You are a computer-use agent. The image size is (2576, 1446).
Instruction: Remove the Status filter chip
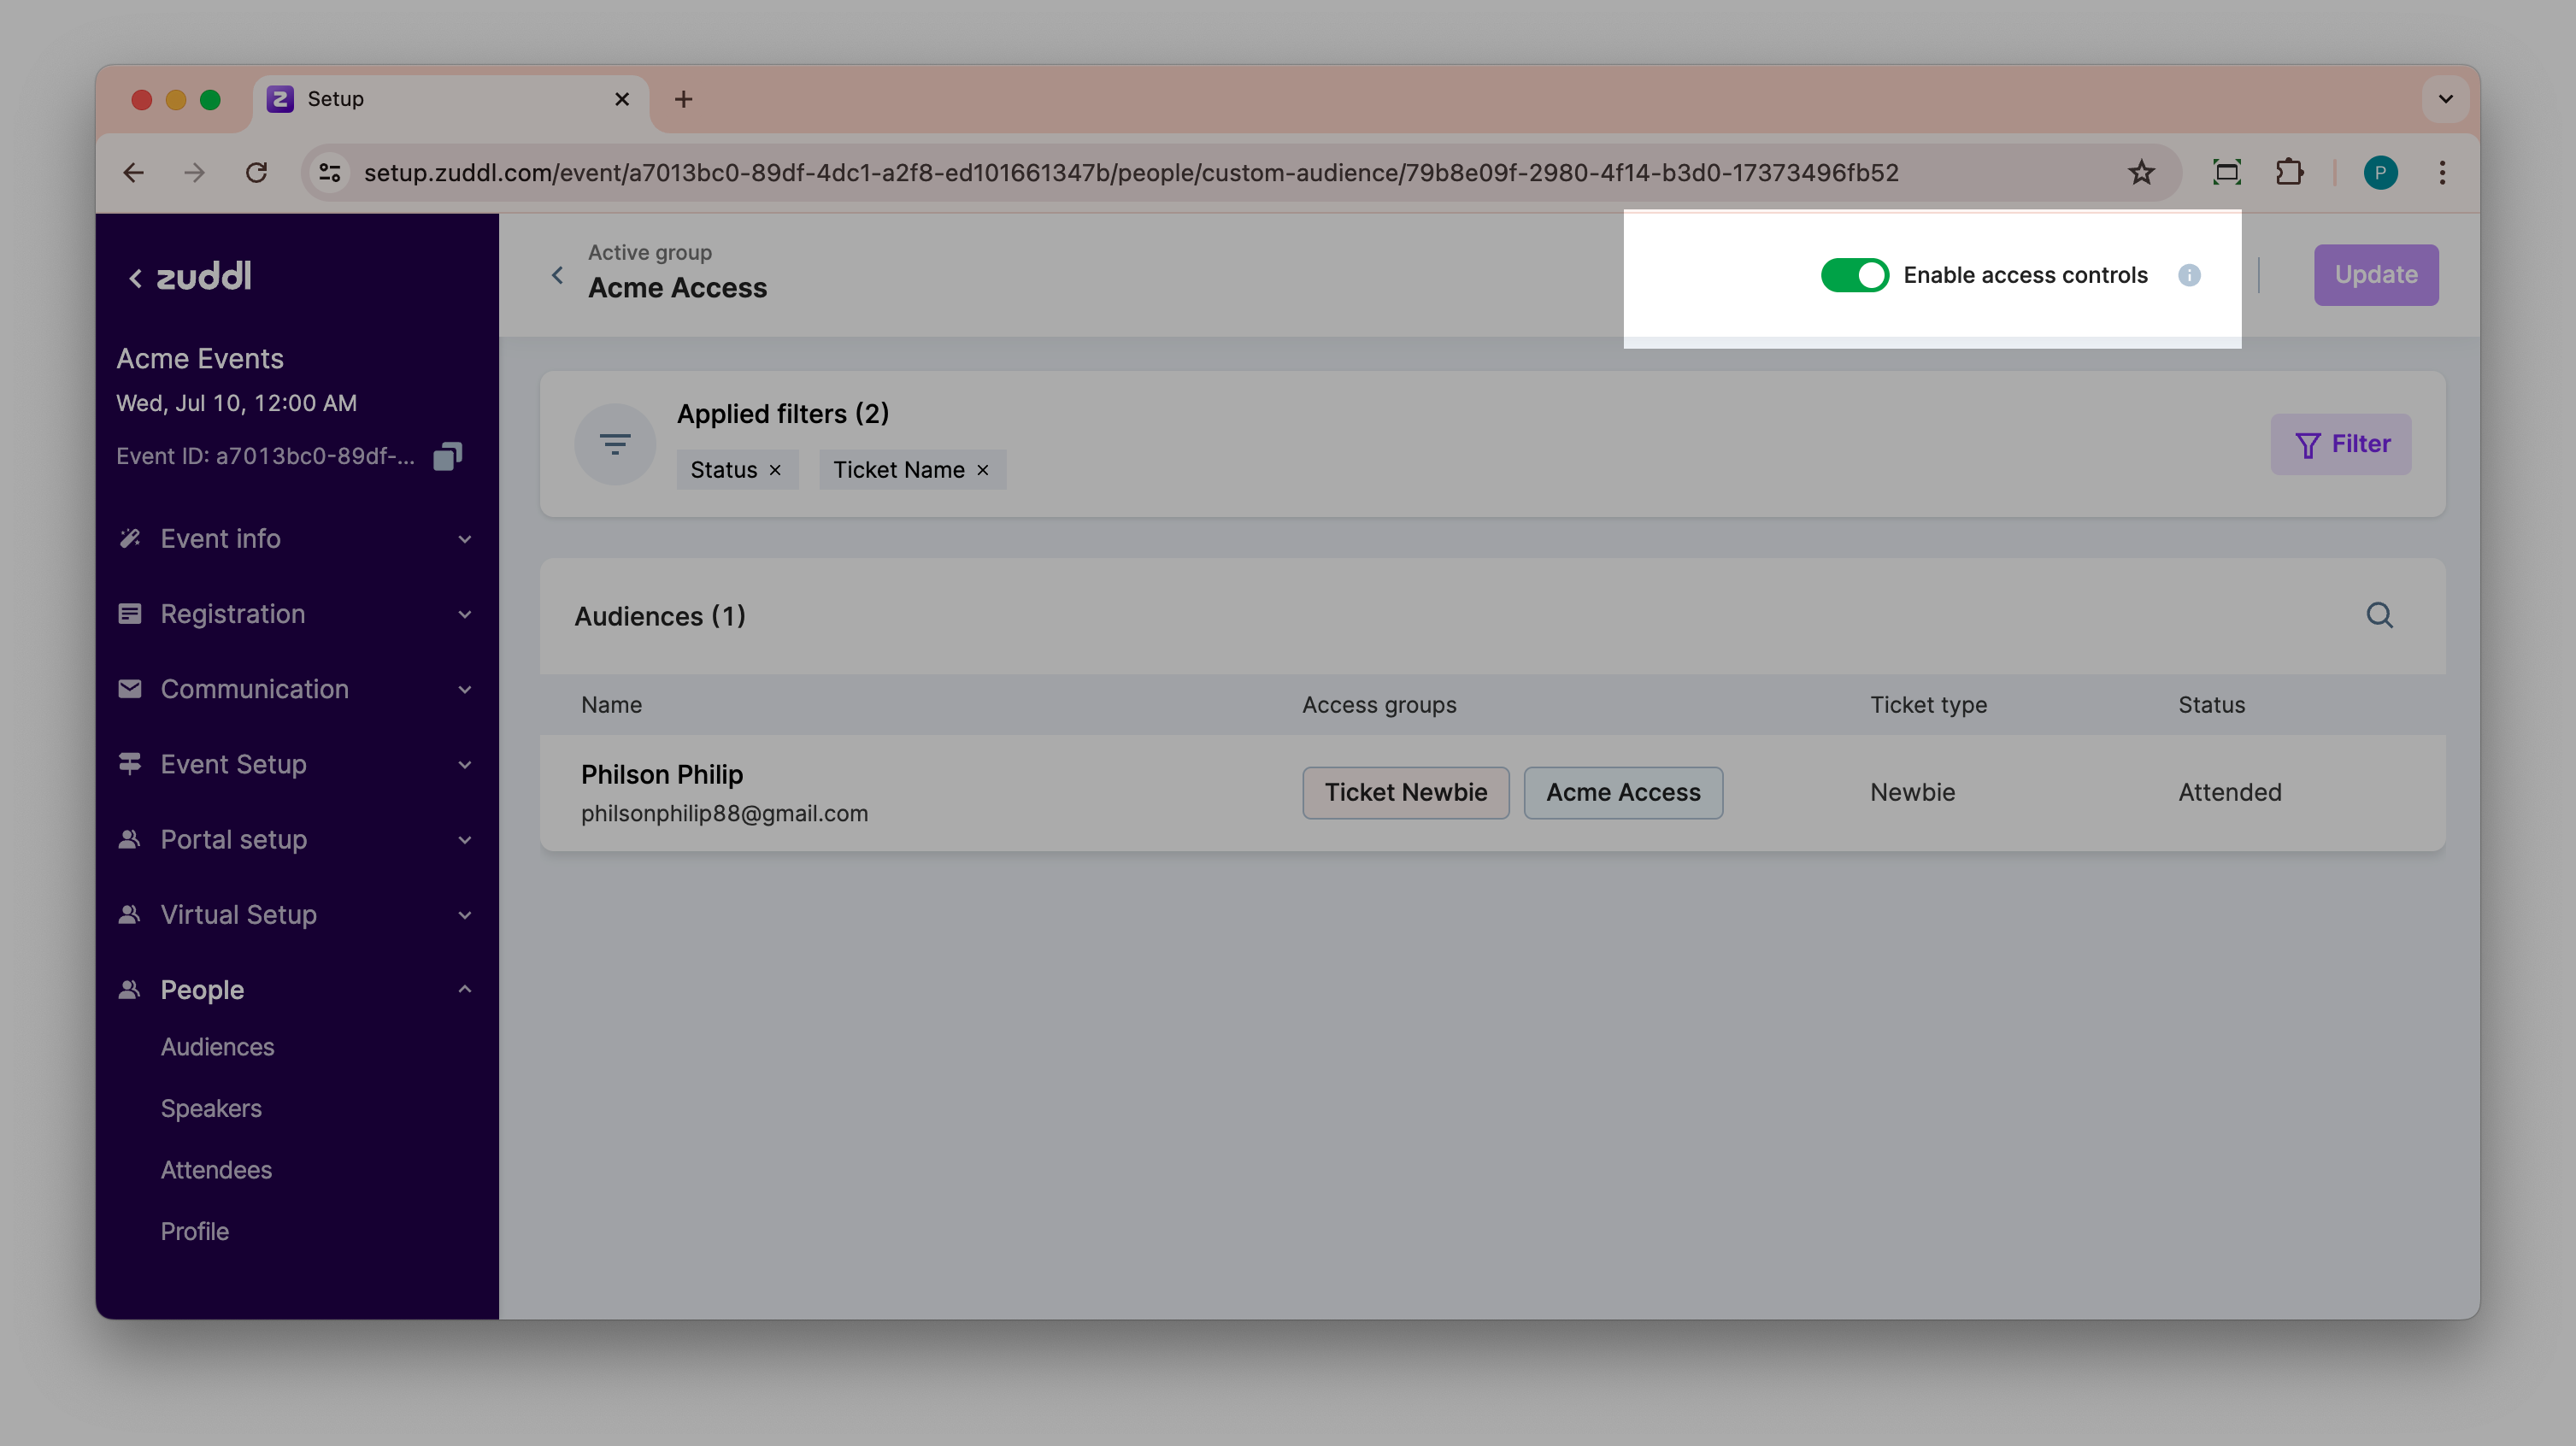775,470
